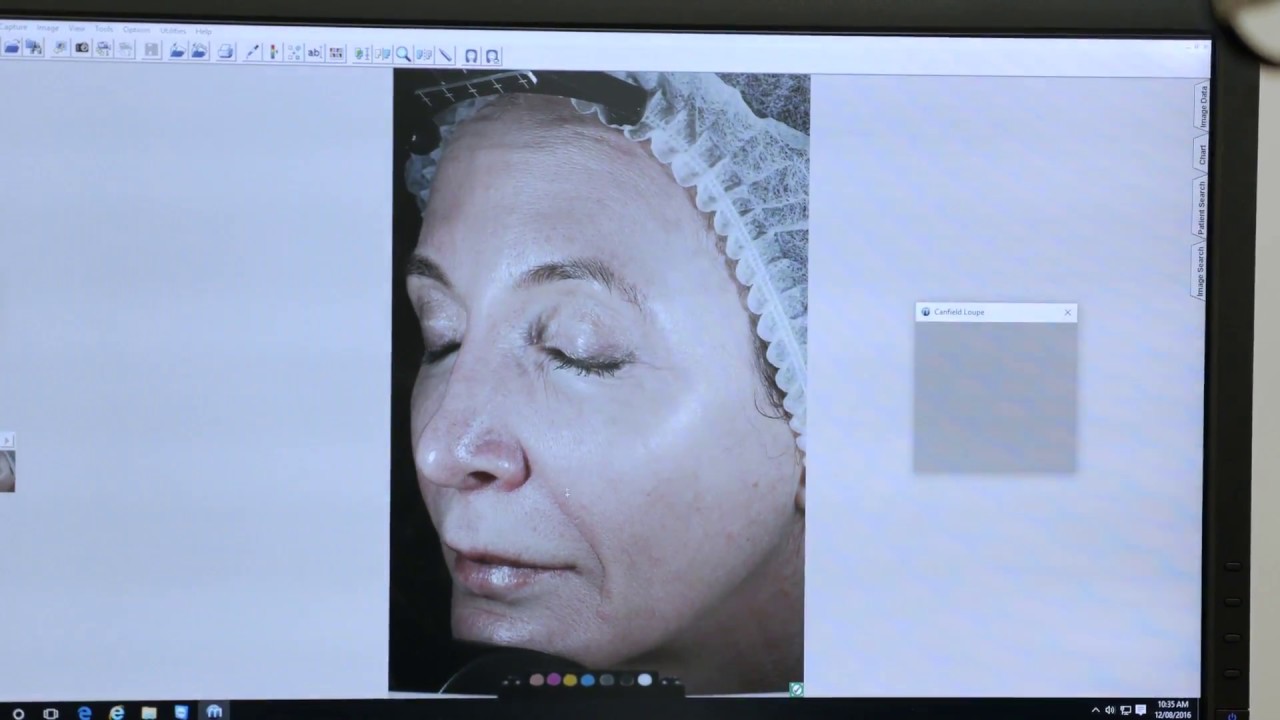Launch Edge browser from the taskbar
Image resolution: width=1280 pixels, height=720 pixels.
(x=84, y=713)
